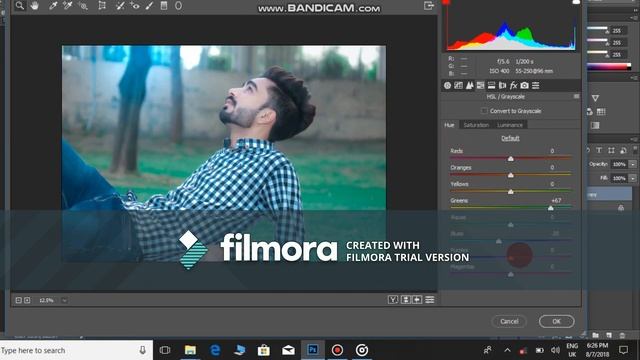
Task: Click the Reds hue slider handle
Action: [511, 159]
